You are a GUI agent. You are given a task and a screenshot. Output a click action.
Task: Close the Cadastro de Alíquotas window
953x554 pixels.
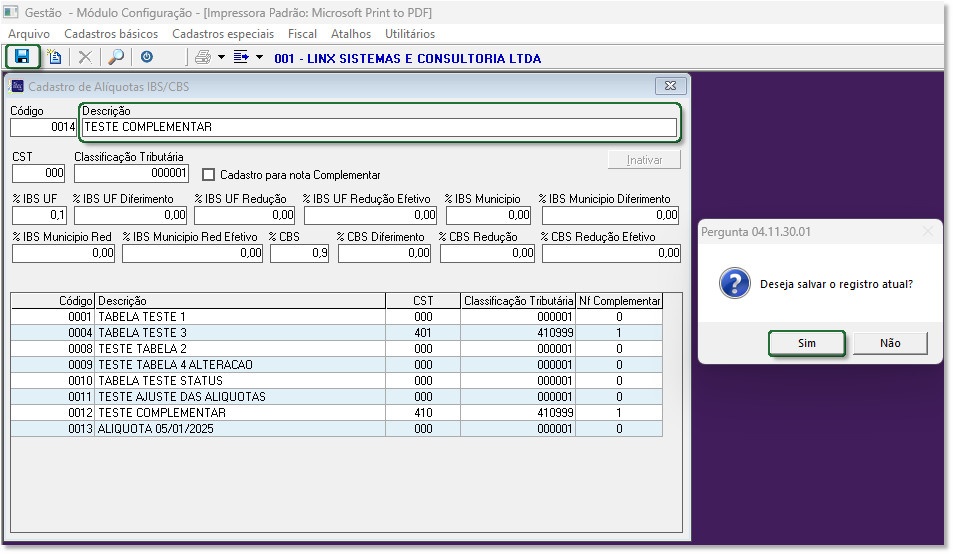tap(669, 86)
